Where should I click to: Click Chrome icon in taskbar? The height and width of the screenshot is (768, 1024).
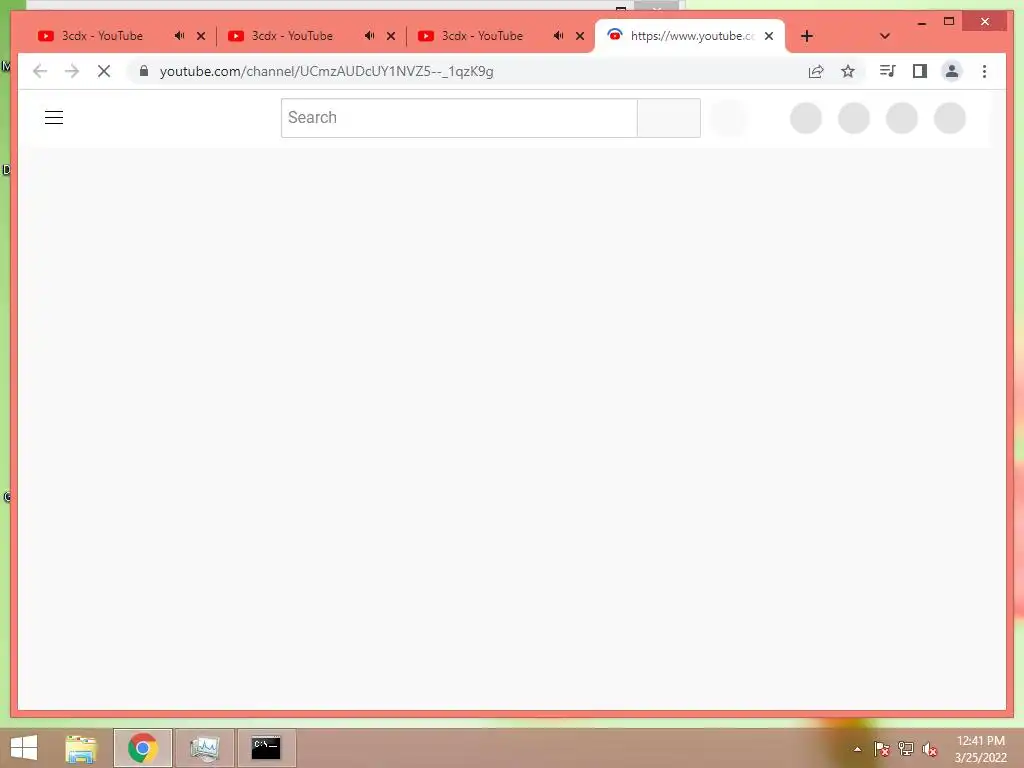pyautogui.click(x=142, y=748)
